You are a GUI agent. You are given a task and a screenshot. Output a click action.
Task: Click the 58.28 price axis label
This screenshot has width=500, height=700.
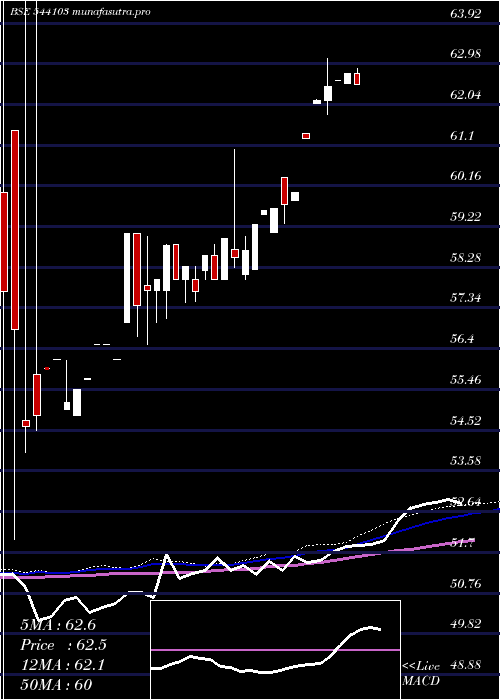pyautogui.click(x=466, y=258)
